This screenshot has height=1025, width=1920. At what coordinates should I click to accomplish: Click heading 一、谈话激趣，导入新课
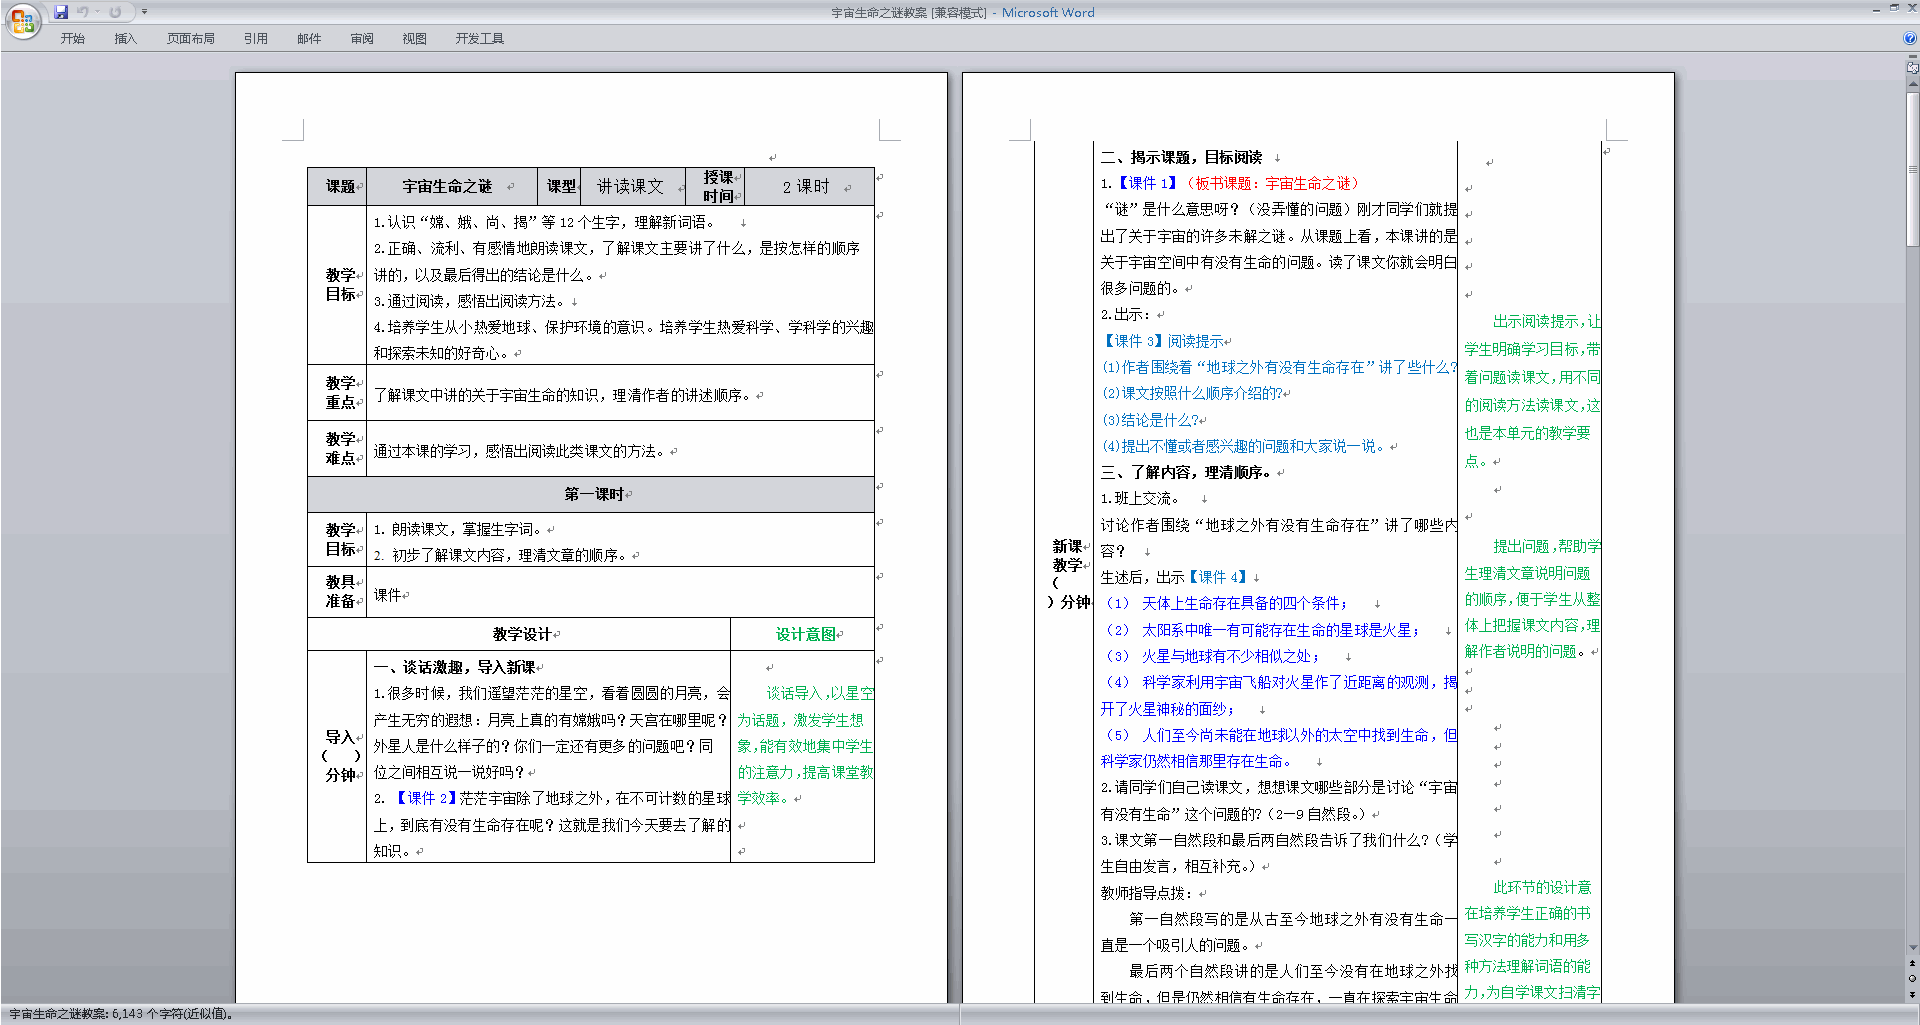[454, 667]
